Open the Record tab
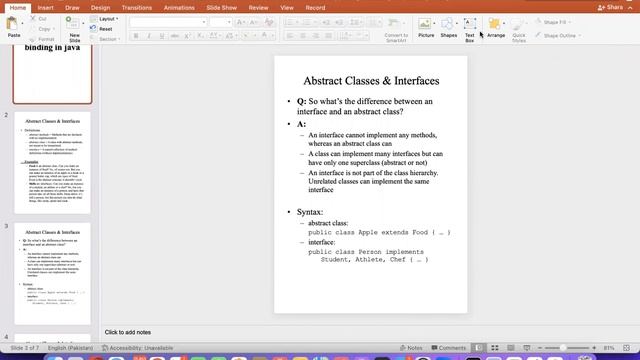This screenshot has width=640, height=360. point(316,8)
